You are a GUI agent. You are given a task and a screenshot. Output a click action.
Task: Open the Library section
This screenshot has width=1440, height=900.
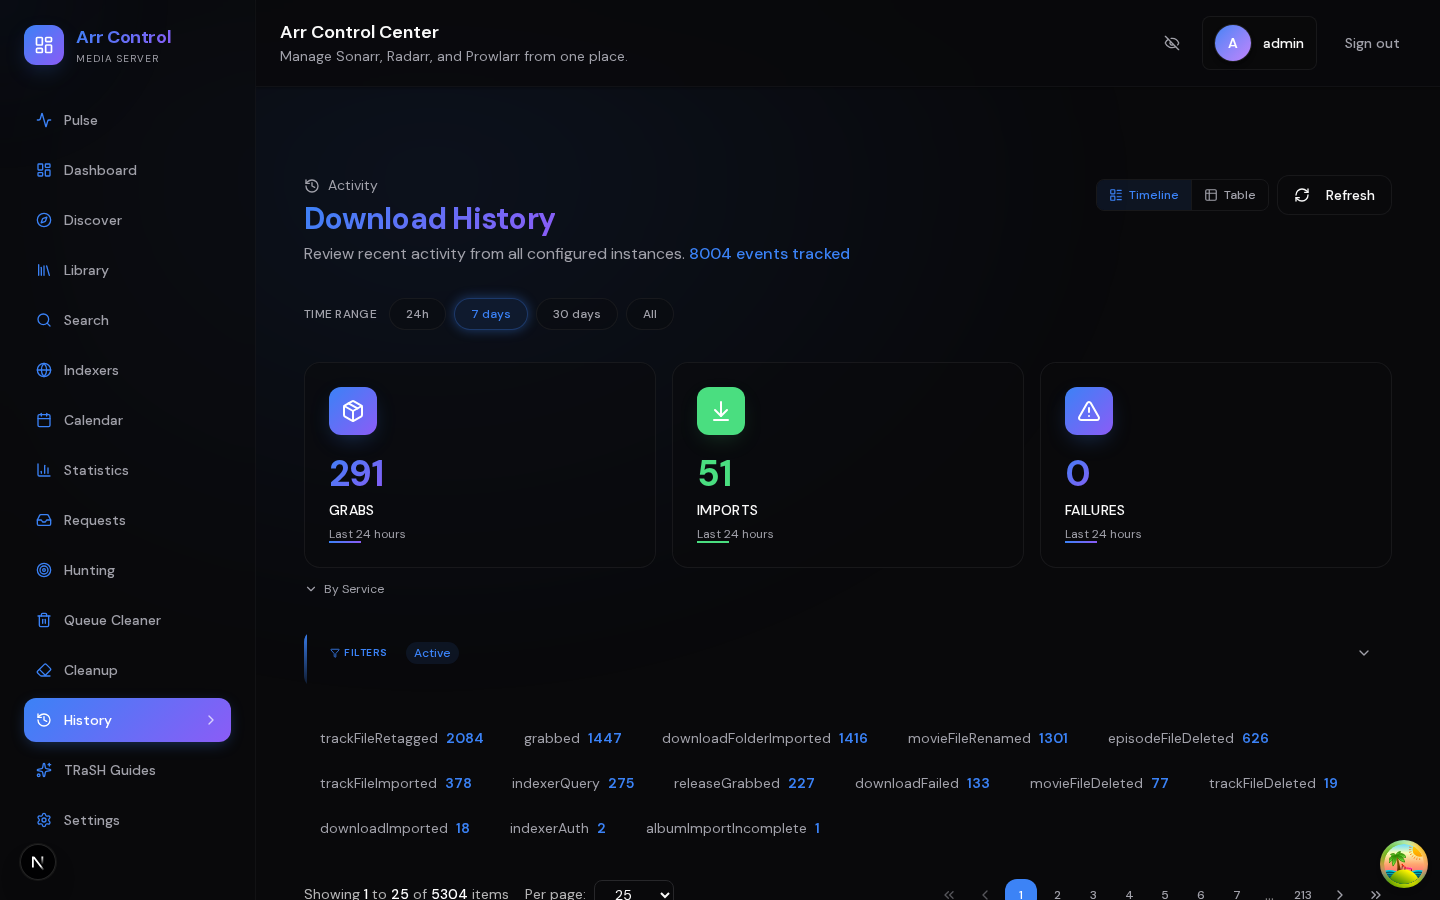pos(127,270)
